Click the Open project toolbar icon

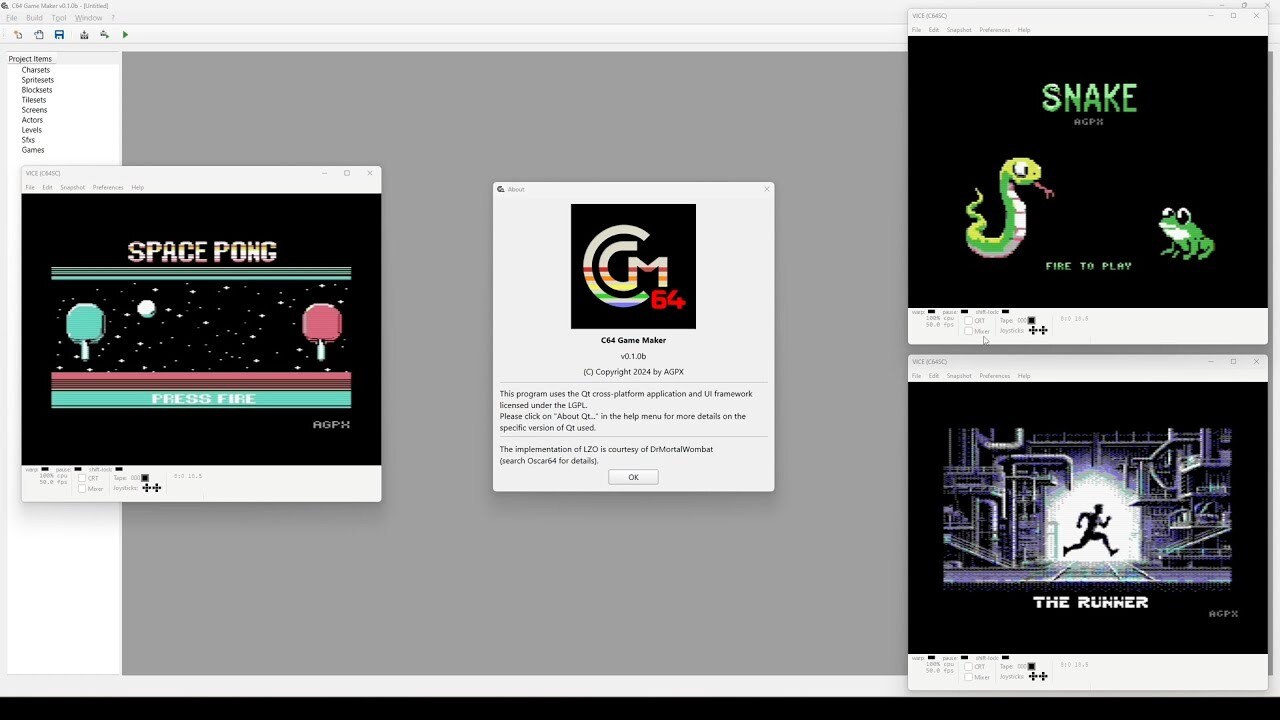pos(39,35)
